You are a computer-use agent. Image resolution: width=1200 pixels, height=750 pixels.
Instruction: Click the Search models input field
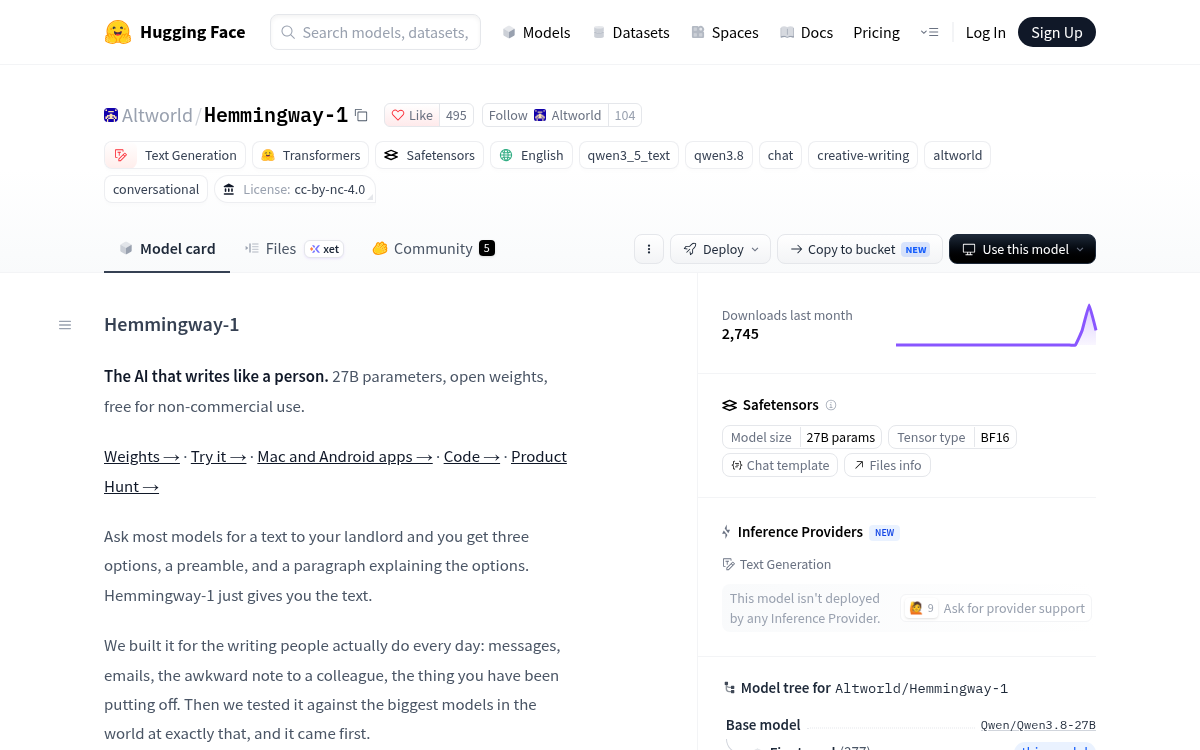(x=375, y=32)
